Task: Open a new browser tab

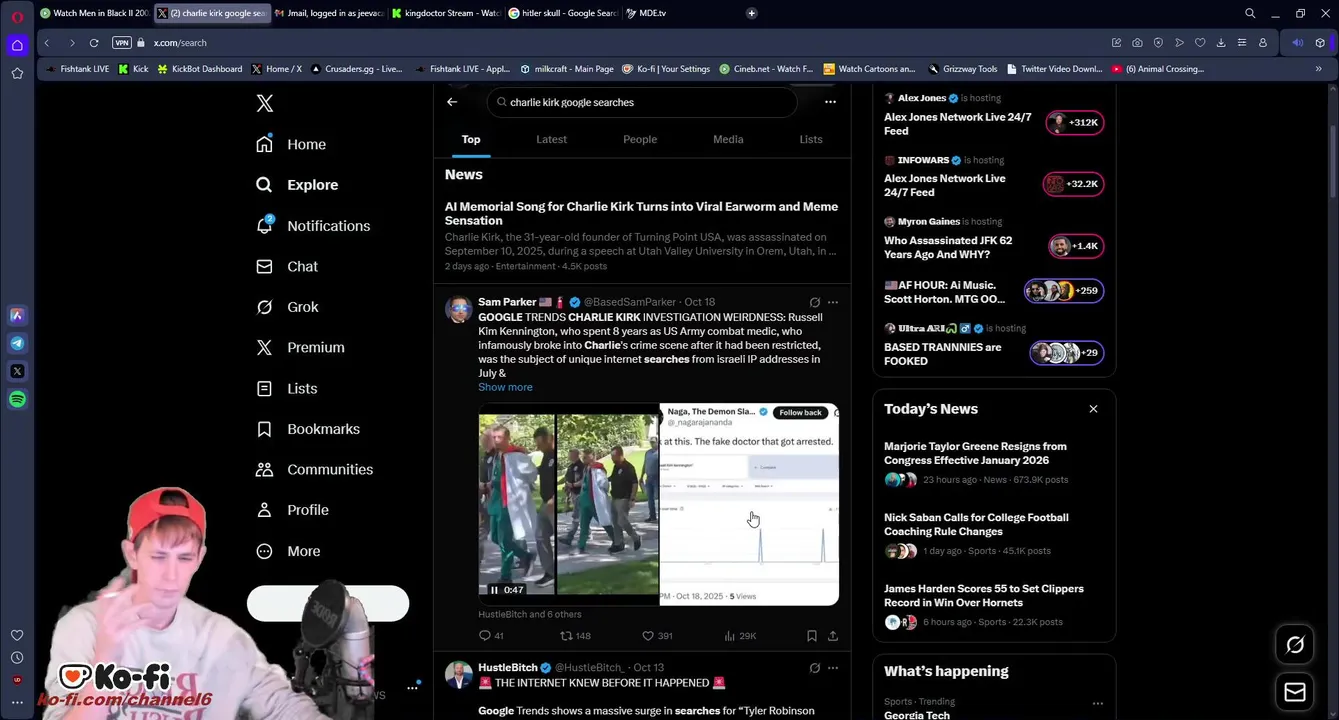Action: 751,13
